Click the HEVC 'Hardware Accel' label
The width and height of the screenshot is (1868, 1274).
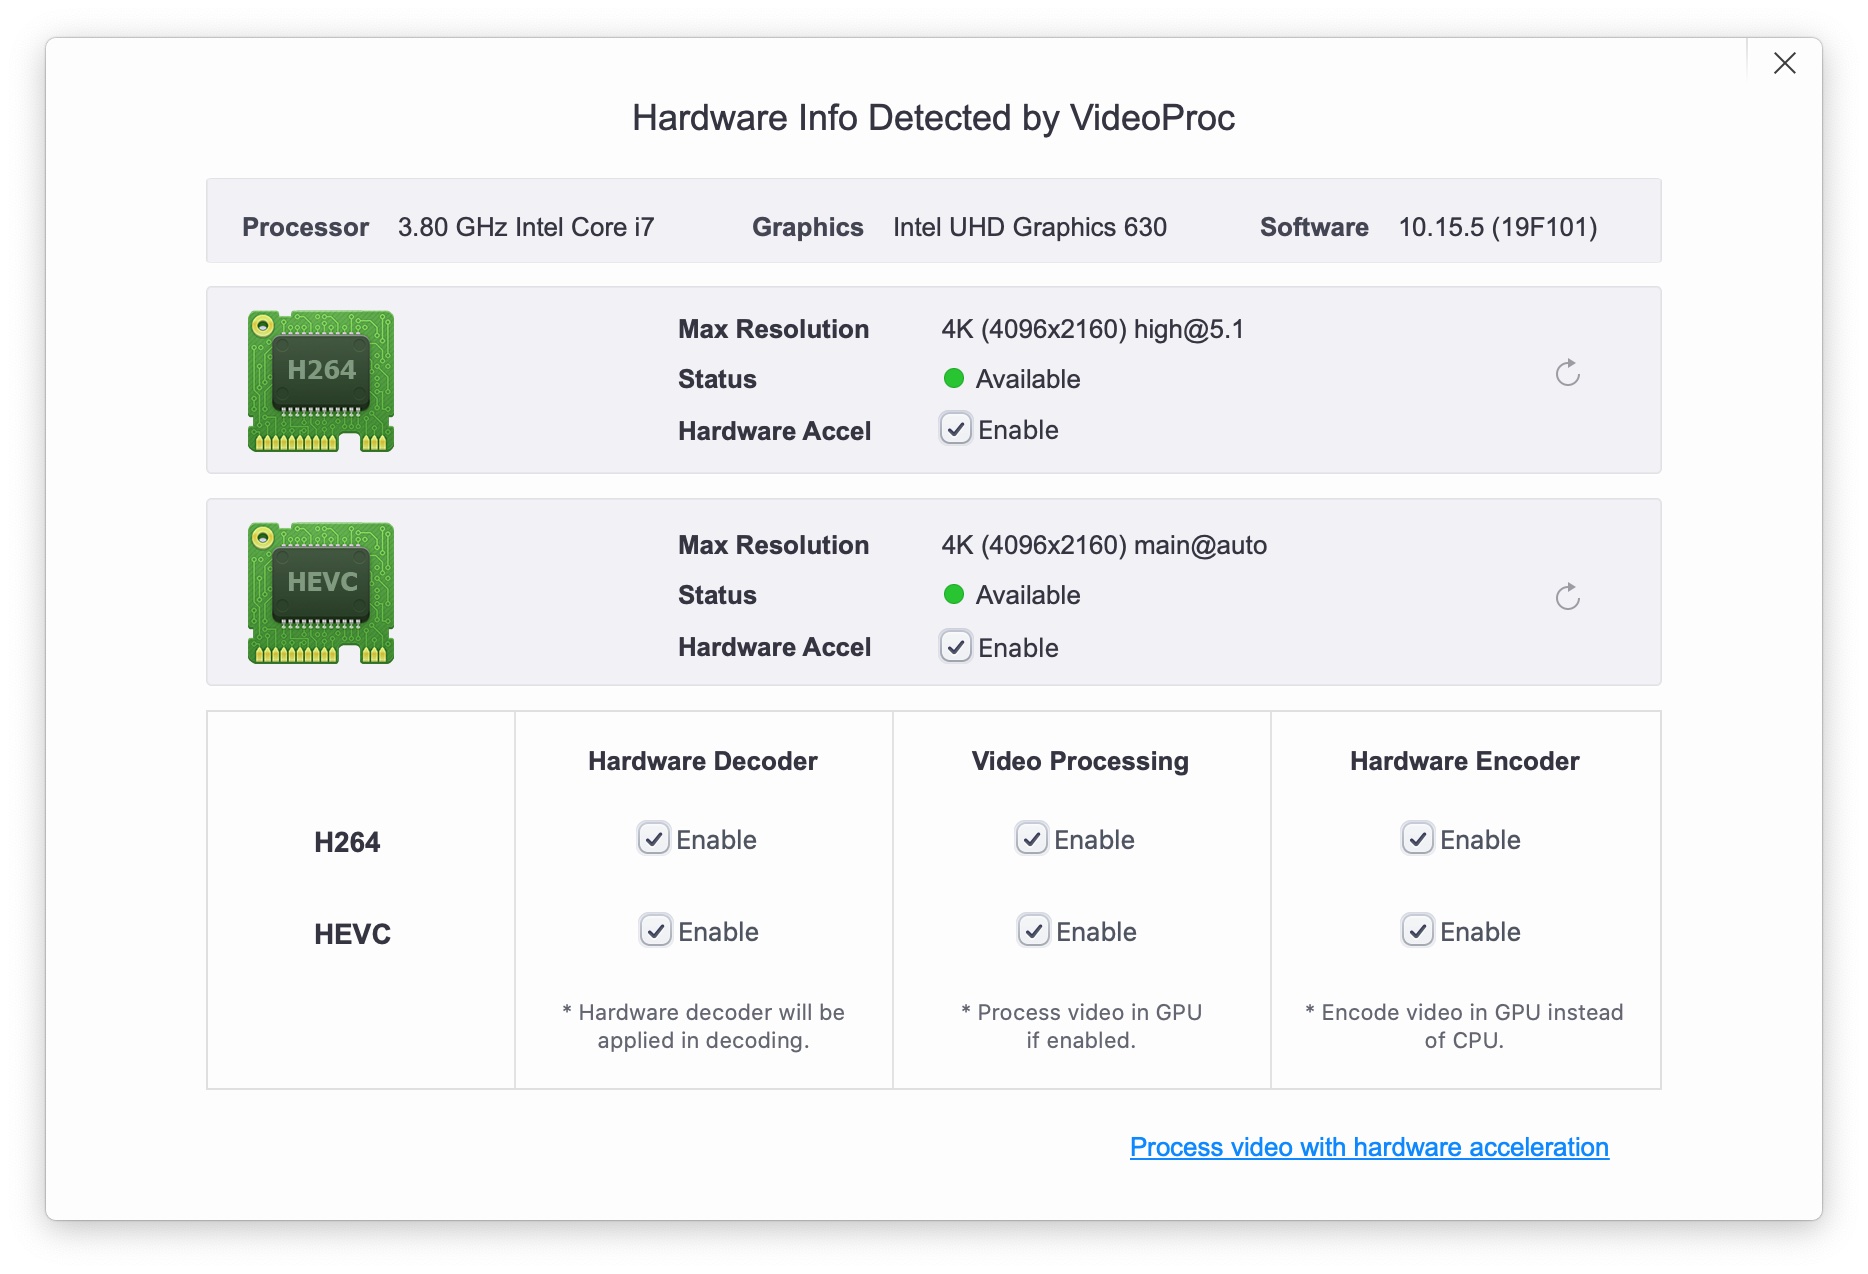coord(775,647)
